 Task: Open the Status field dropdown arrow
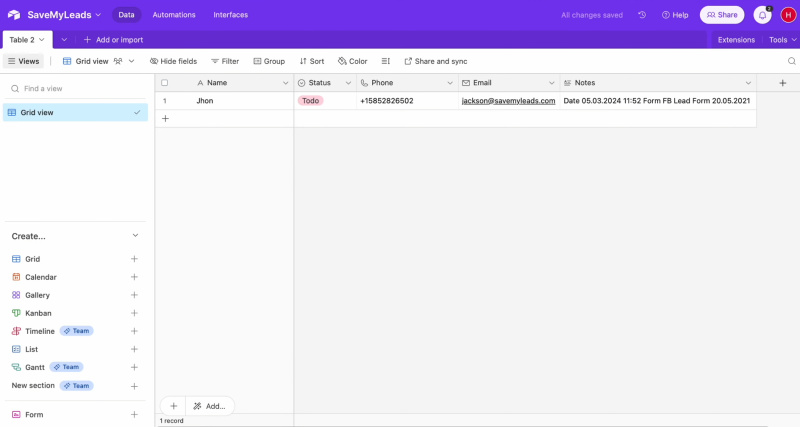point(348,83)
